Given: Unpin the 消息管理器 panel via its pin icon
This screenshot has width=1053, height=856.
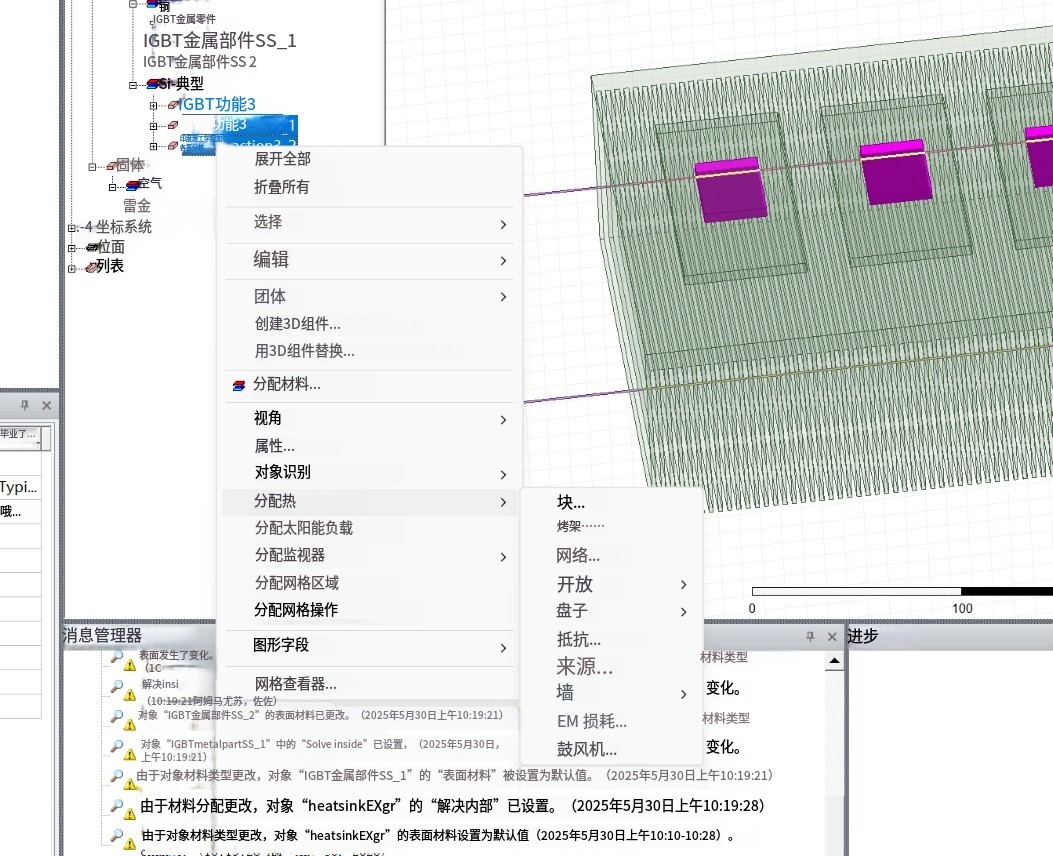Looking at the screenshot, I should 812,636.
